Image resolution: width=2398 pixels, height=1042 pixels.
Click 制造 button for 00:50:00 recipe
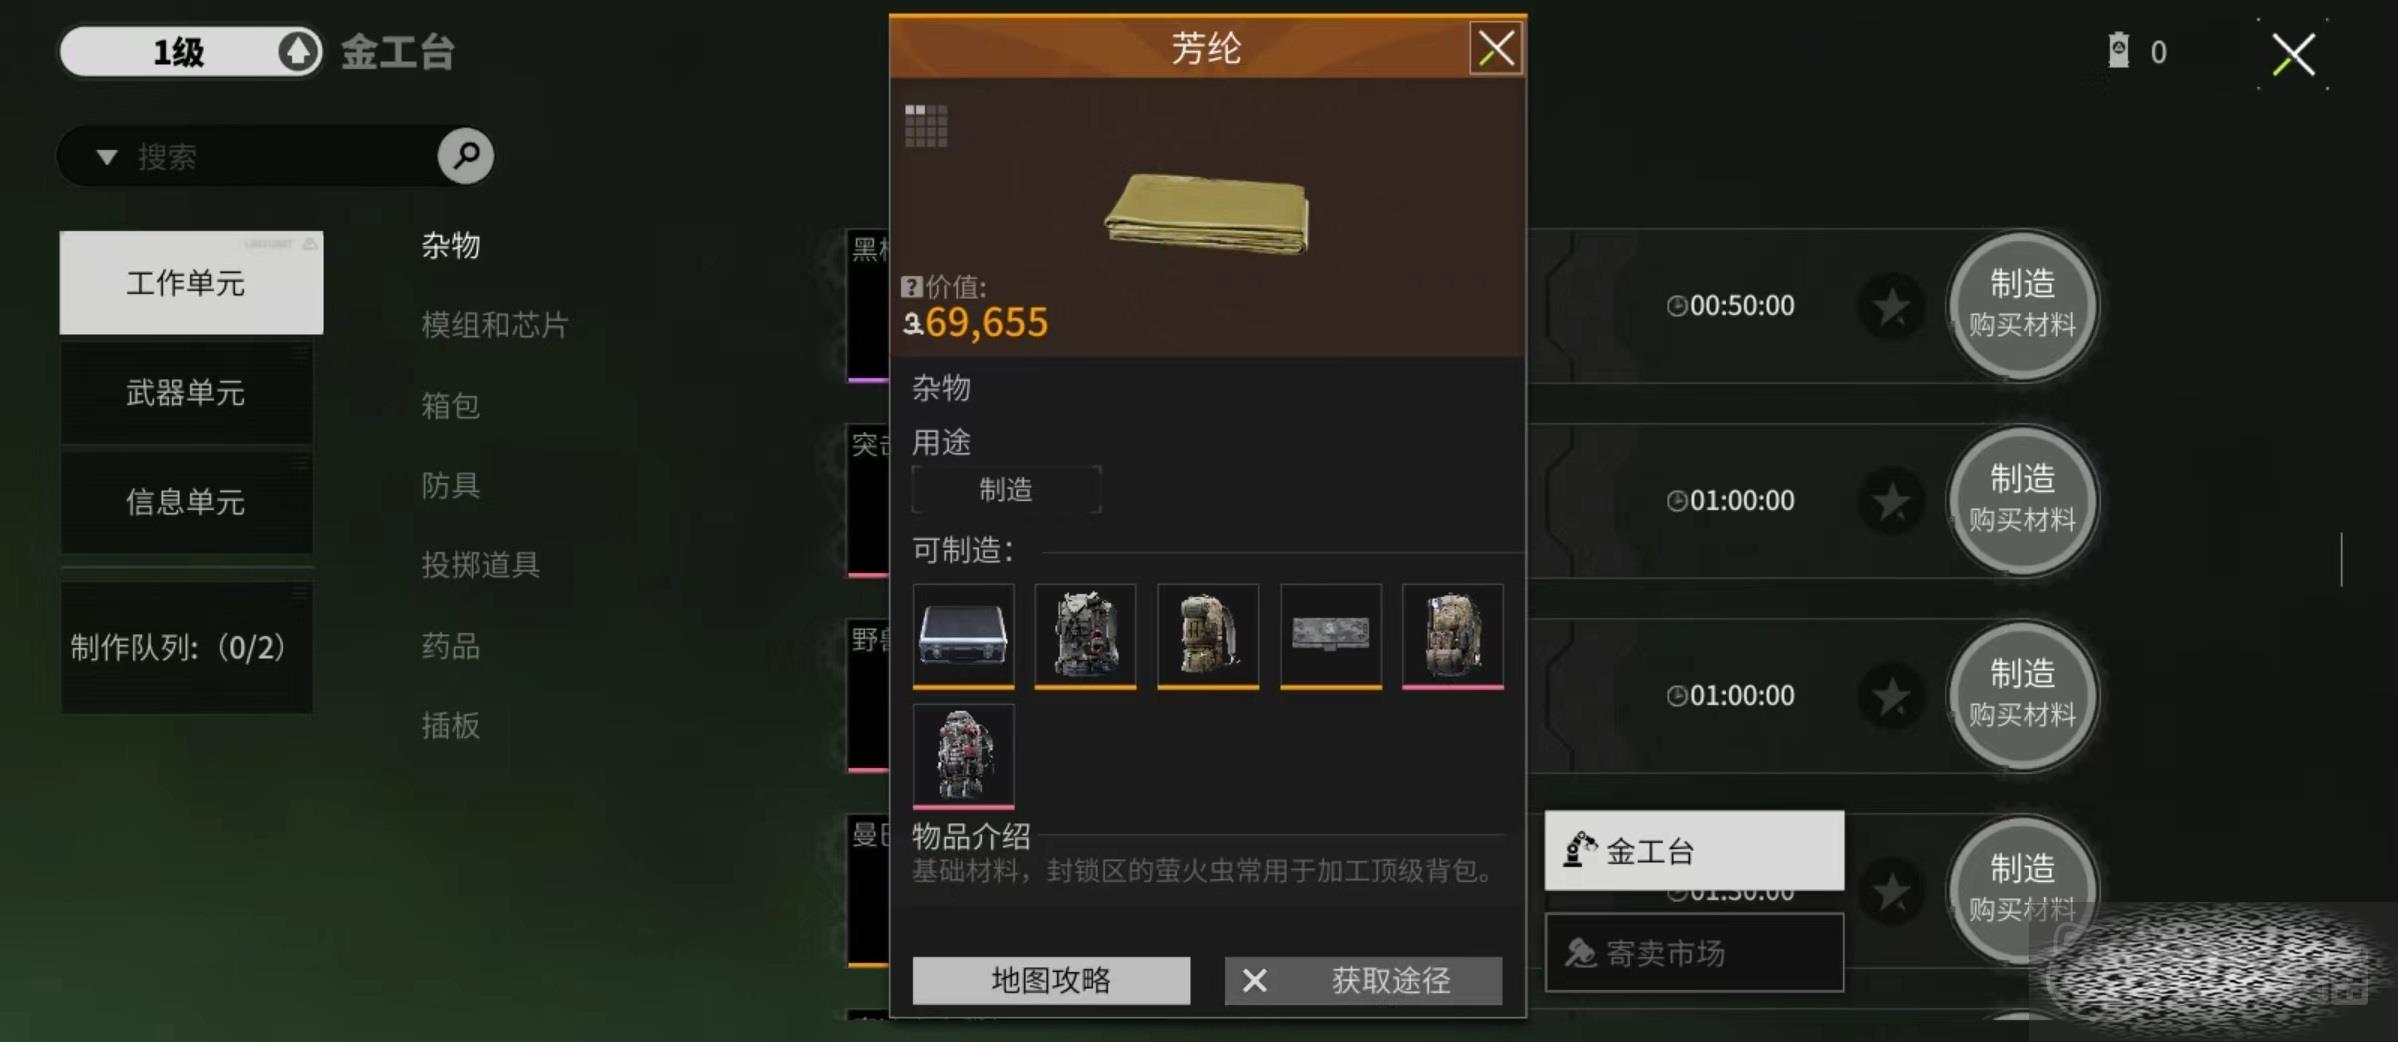2021,305
